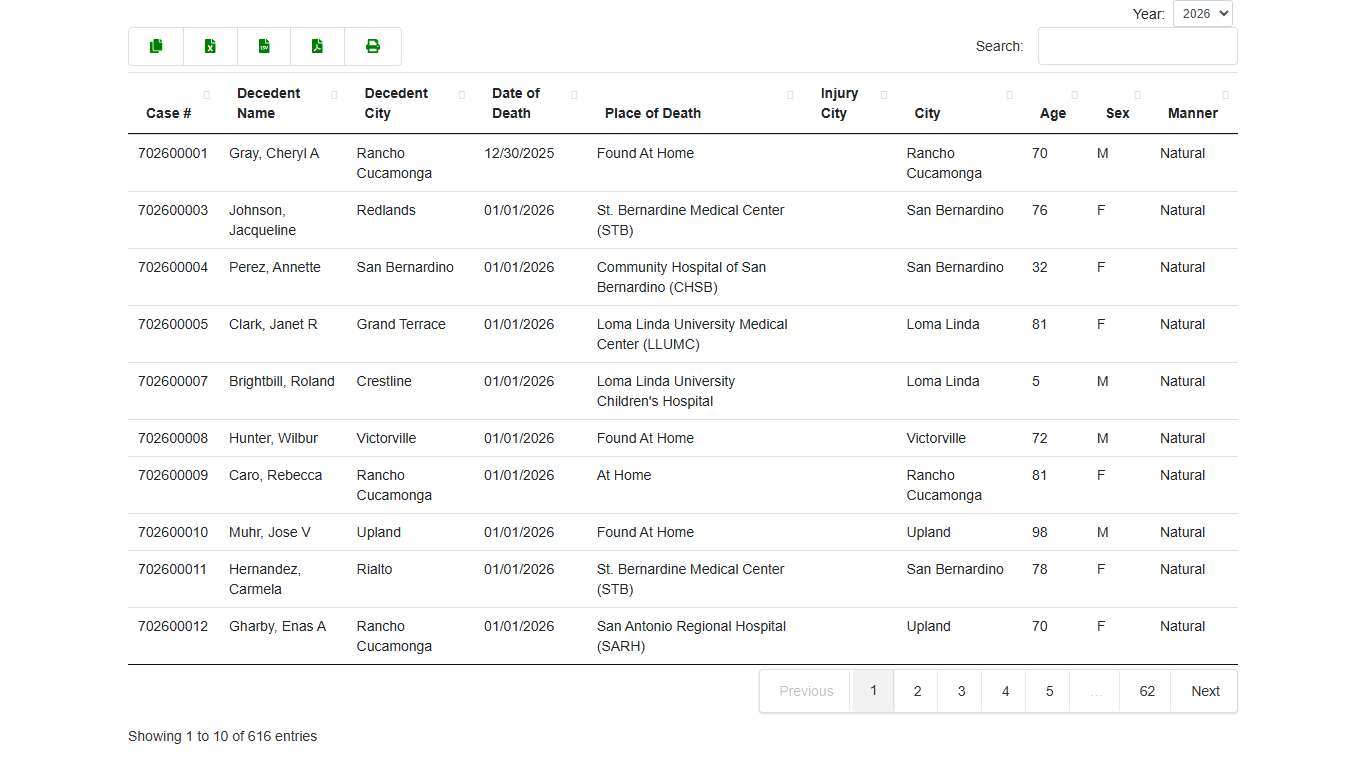Export table as PDF icon

click(317, 46)
